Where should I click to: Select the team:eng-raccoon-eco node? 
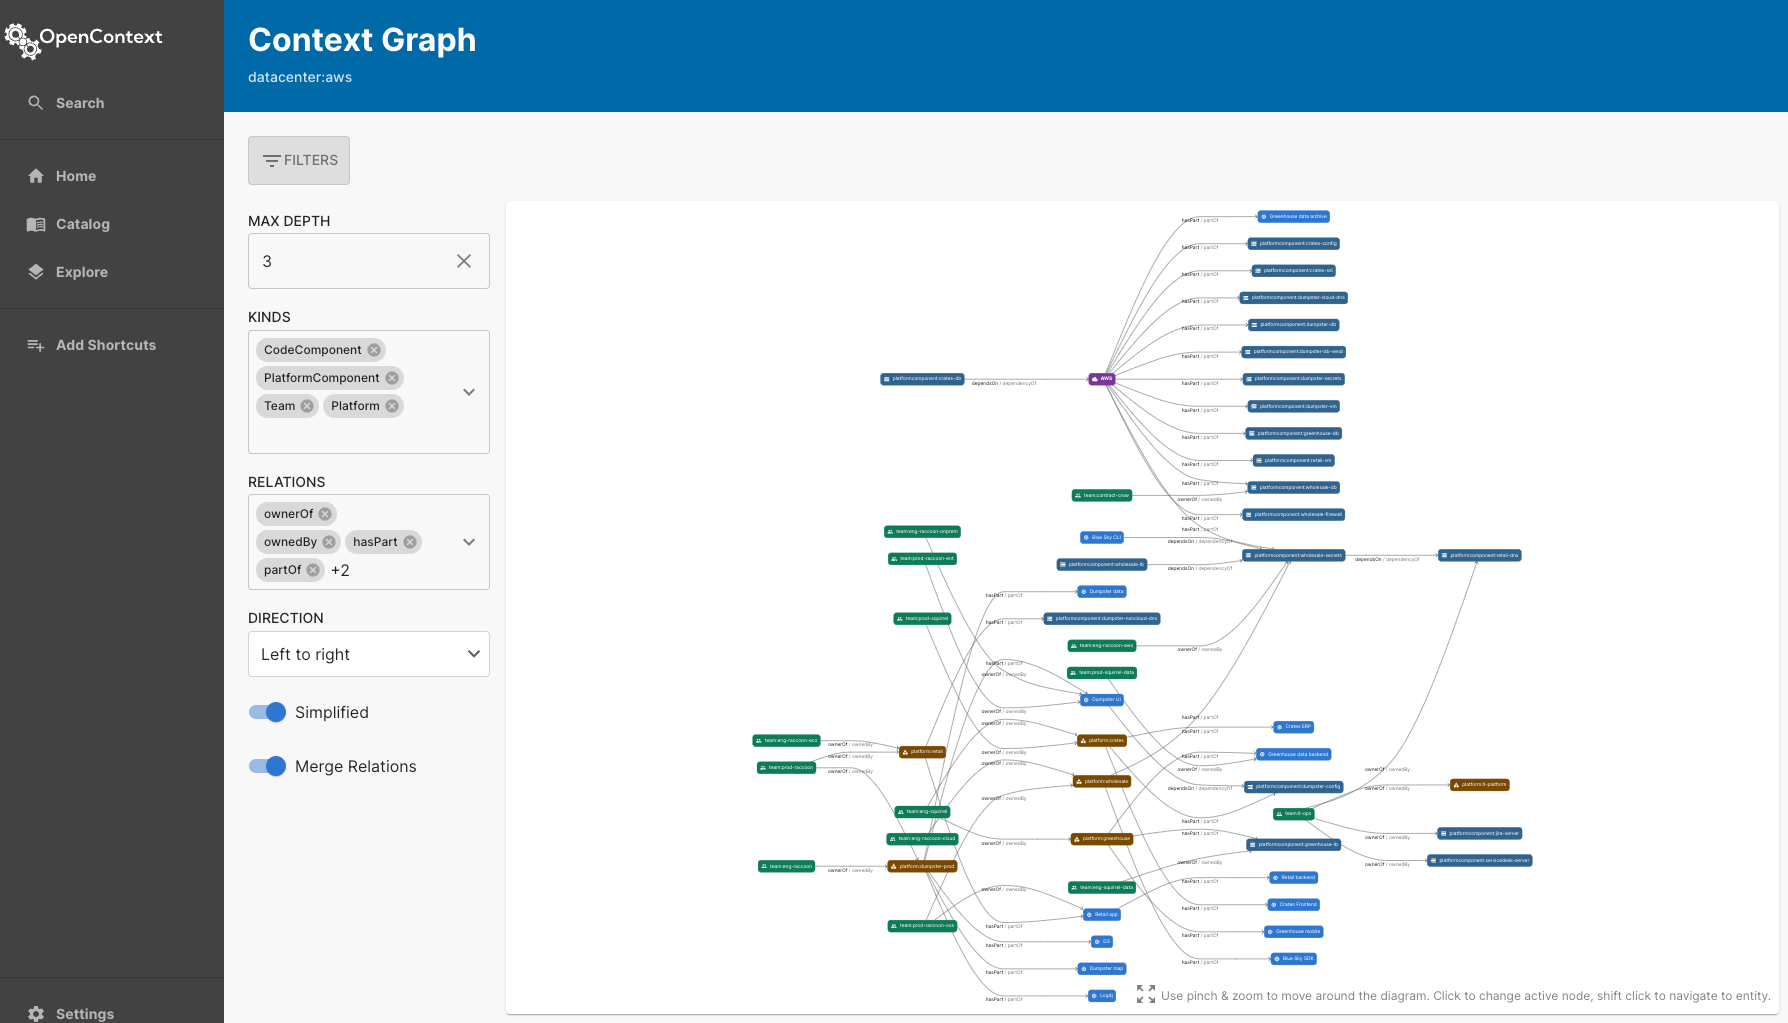[x=787, y=741]
